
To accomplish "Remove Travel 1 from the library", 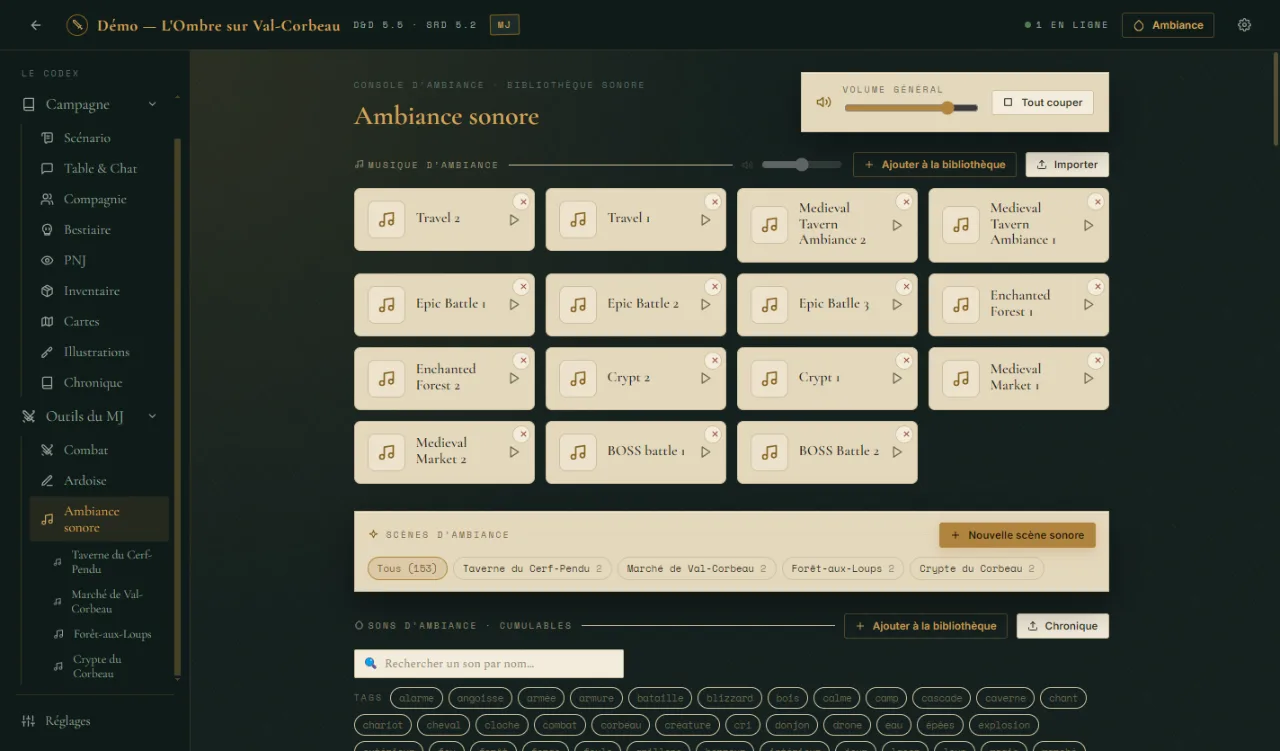I will click(x=713, y=201).
